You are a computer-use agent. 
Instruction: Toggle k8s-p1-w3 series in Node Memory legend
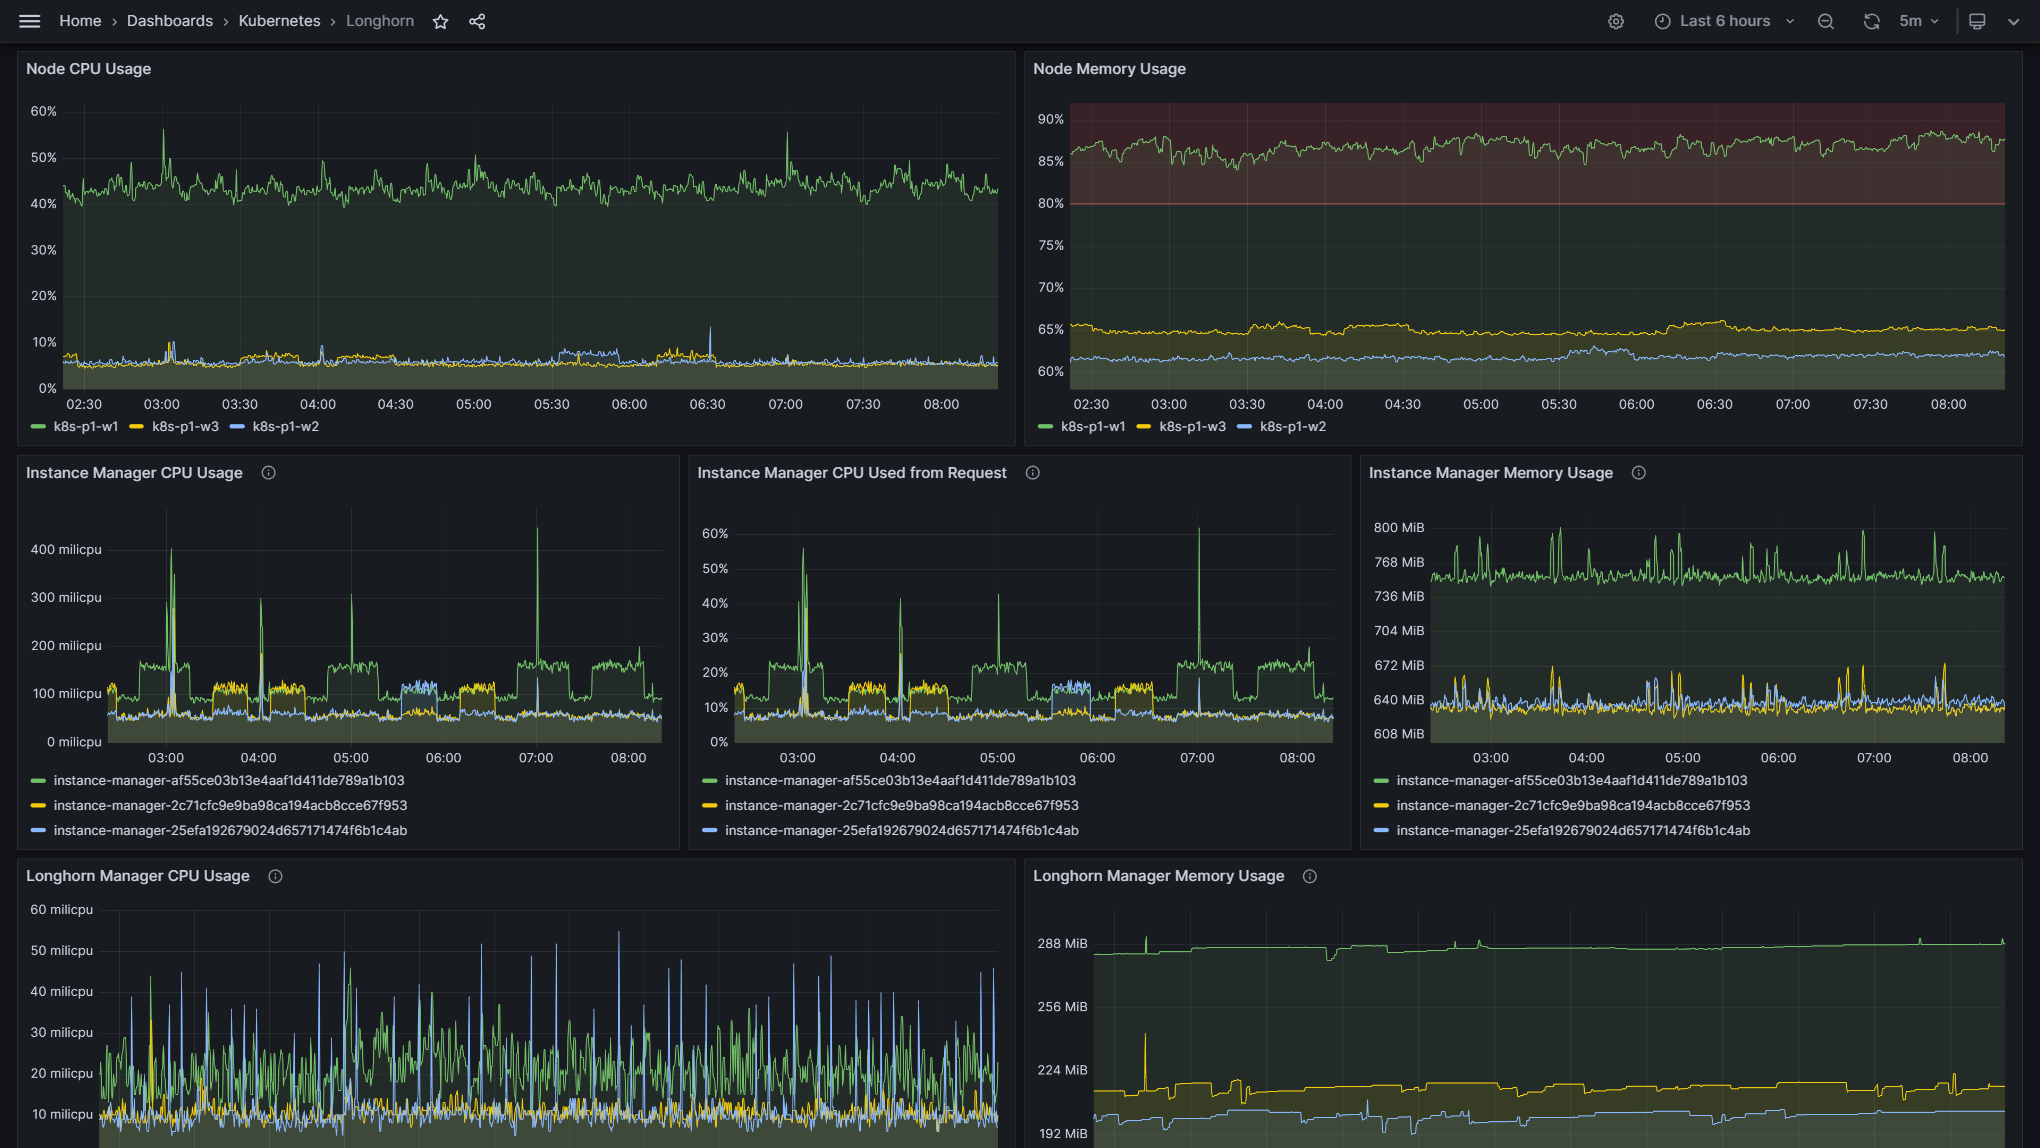[1191, 427]
